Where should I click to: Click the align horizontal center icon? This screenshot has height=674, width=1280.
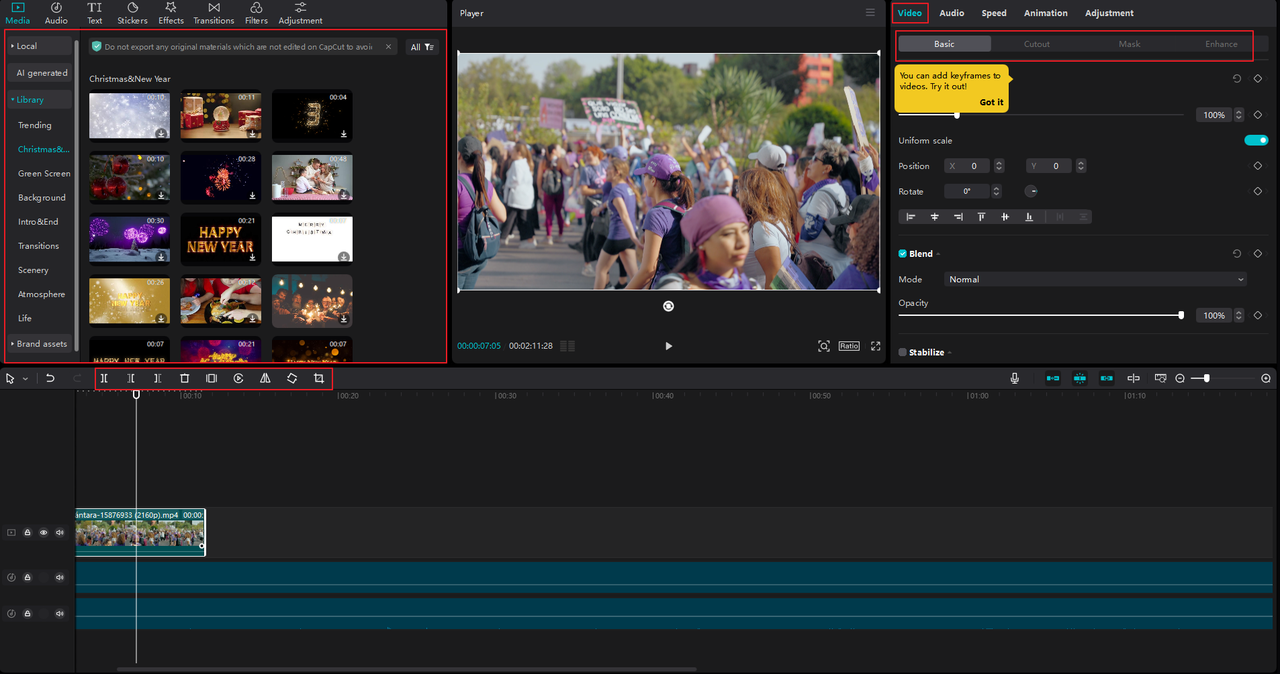pos(935,216)
